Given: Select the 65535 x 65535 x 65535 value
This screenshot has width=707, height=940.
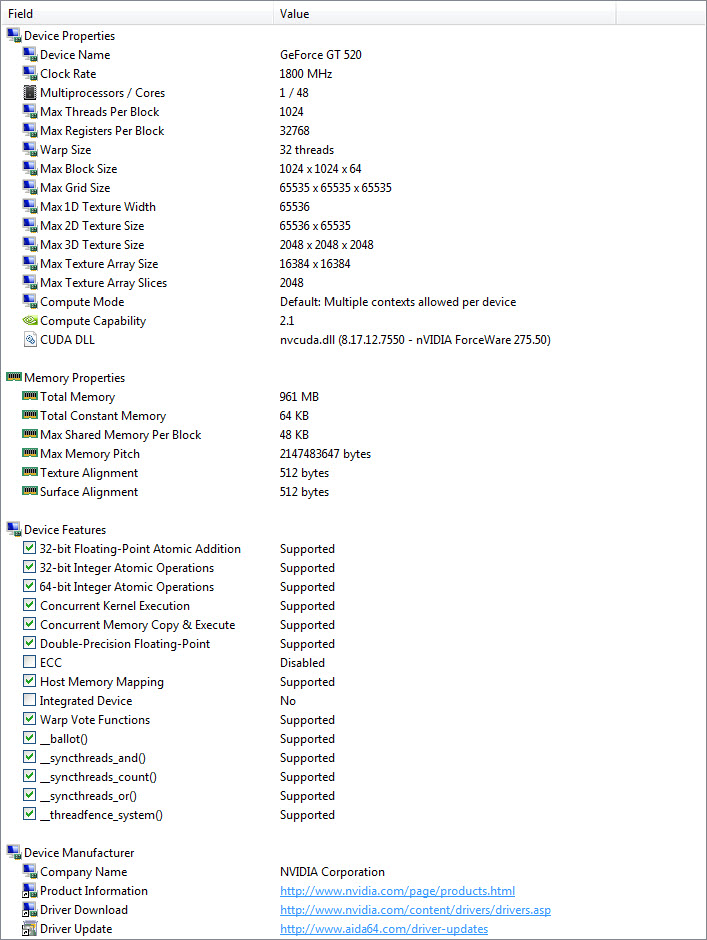Looking at the screenshot, I should click(336, 188).
